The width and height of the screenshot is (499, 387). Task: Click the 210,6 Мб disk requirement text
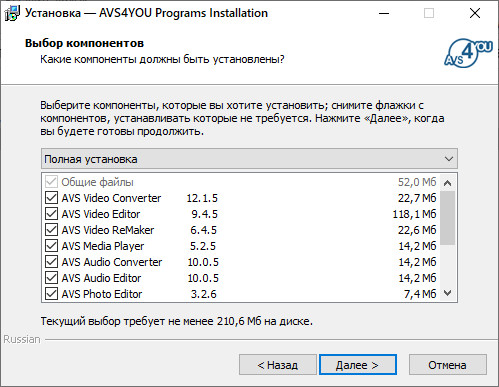pyautogui.click(x=239, y=321)
